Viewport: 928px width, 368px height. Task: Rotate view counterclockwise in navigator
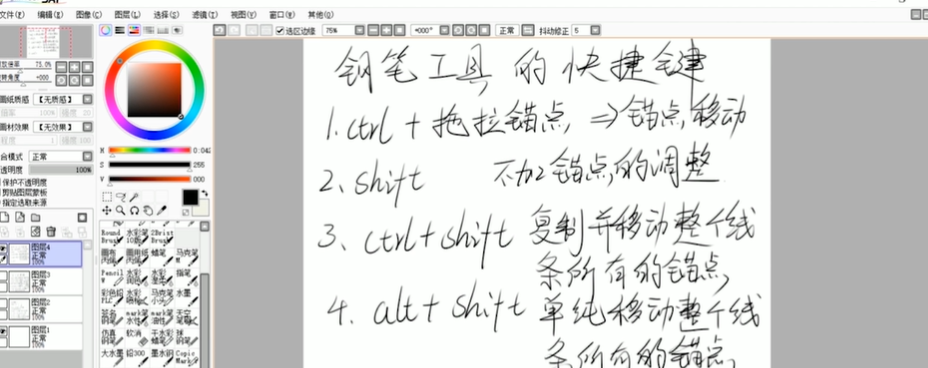[62, 80]
